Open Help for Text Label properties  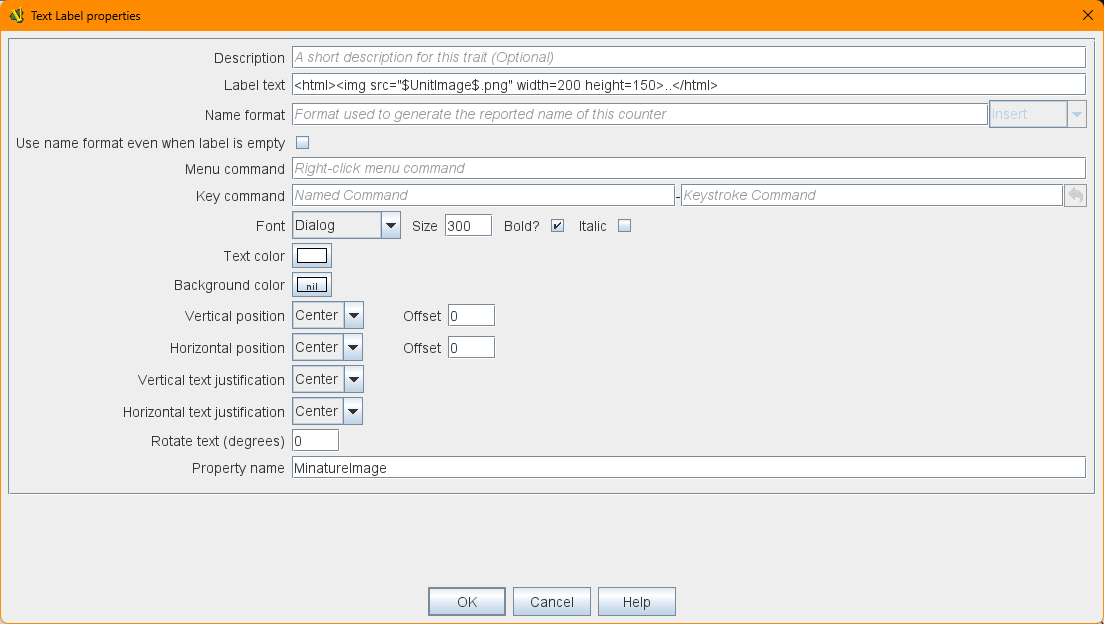click(636, 602)
